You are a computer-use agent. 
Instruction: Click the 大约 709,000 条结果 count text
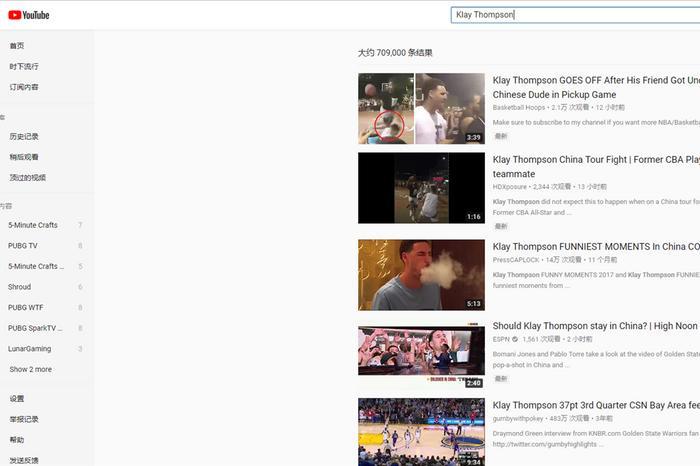click(x=395, y=53)
